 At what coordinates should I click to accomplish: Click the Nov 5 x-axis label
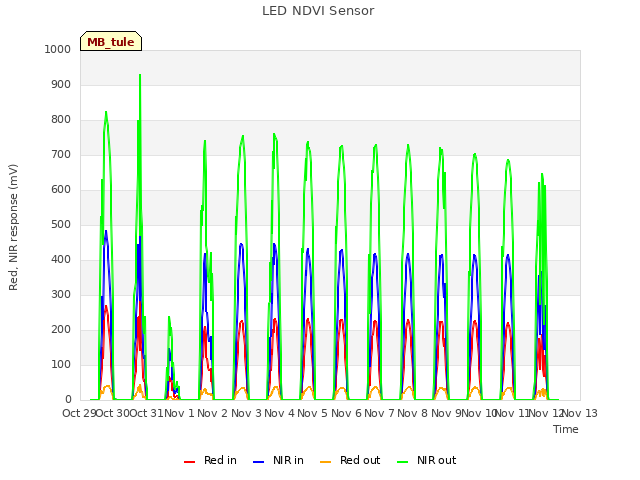(313, 413)
